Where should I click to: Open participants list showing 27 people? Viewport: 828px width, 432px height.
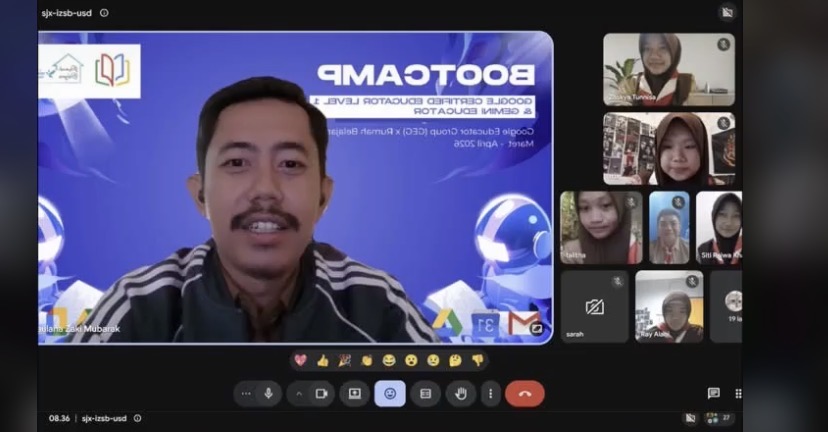point(718,418)
